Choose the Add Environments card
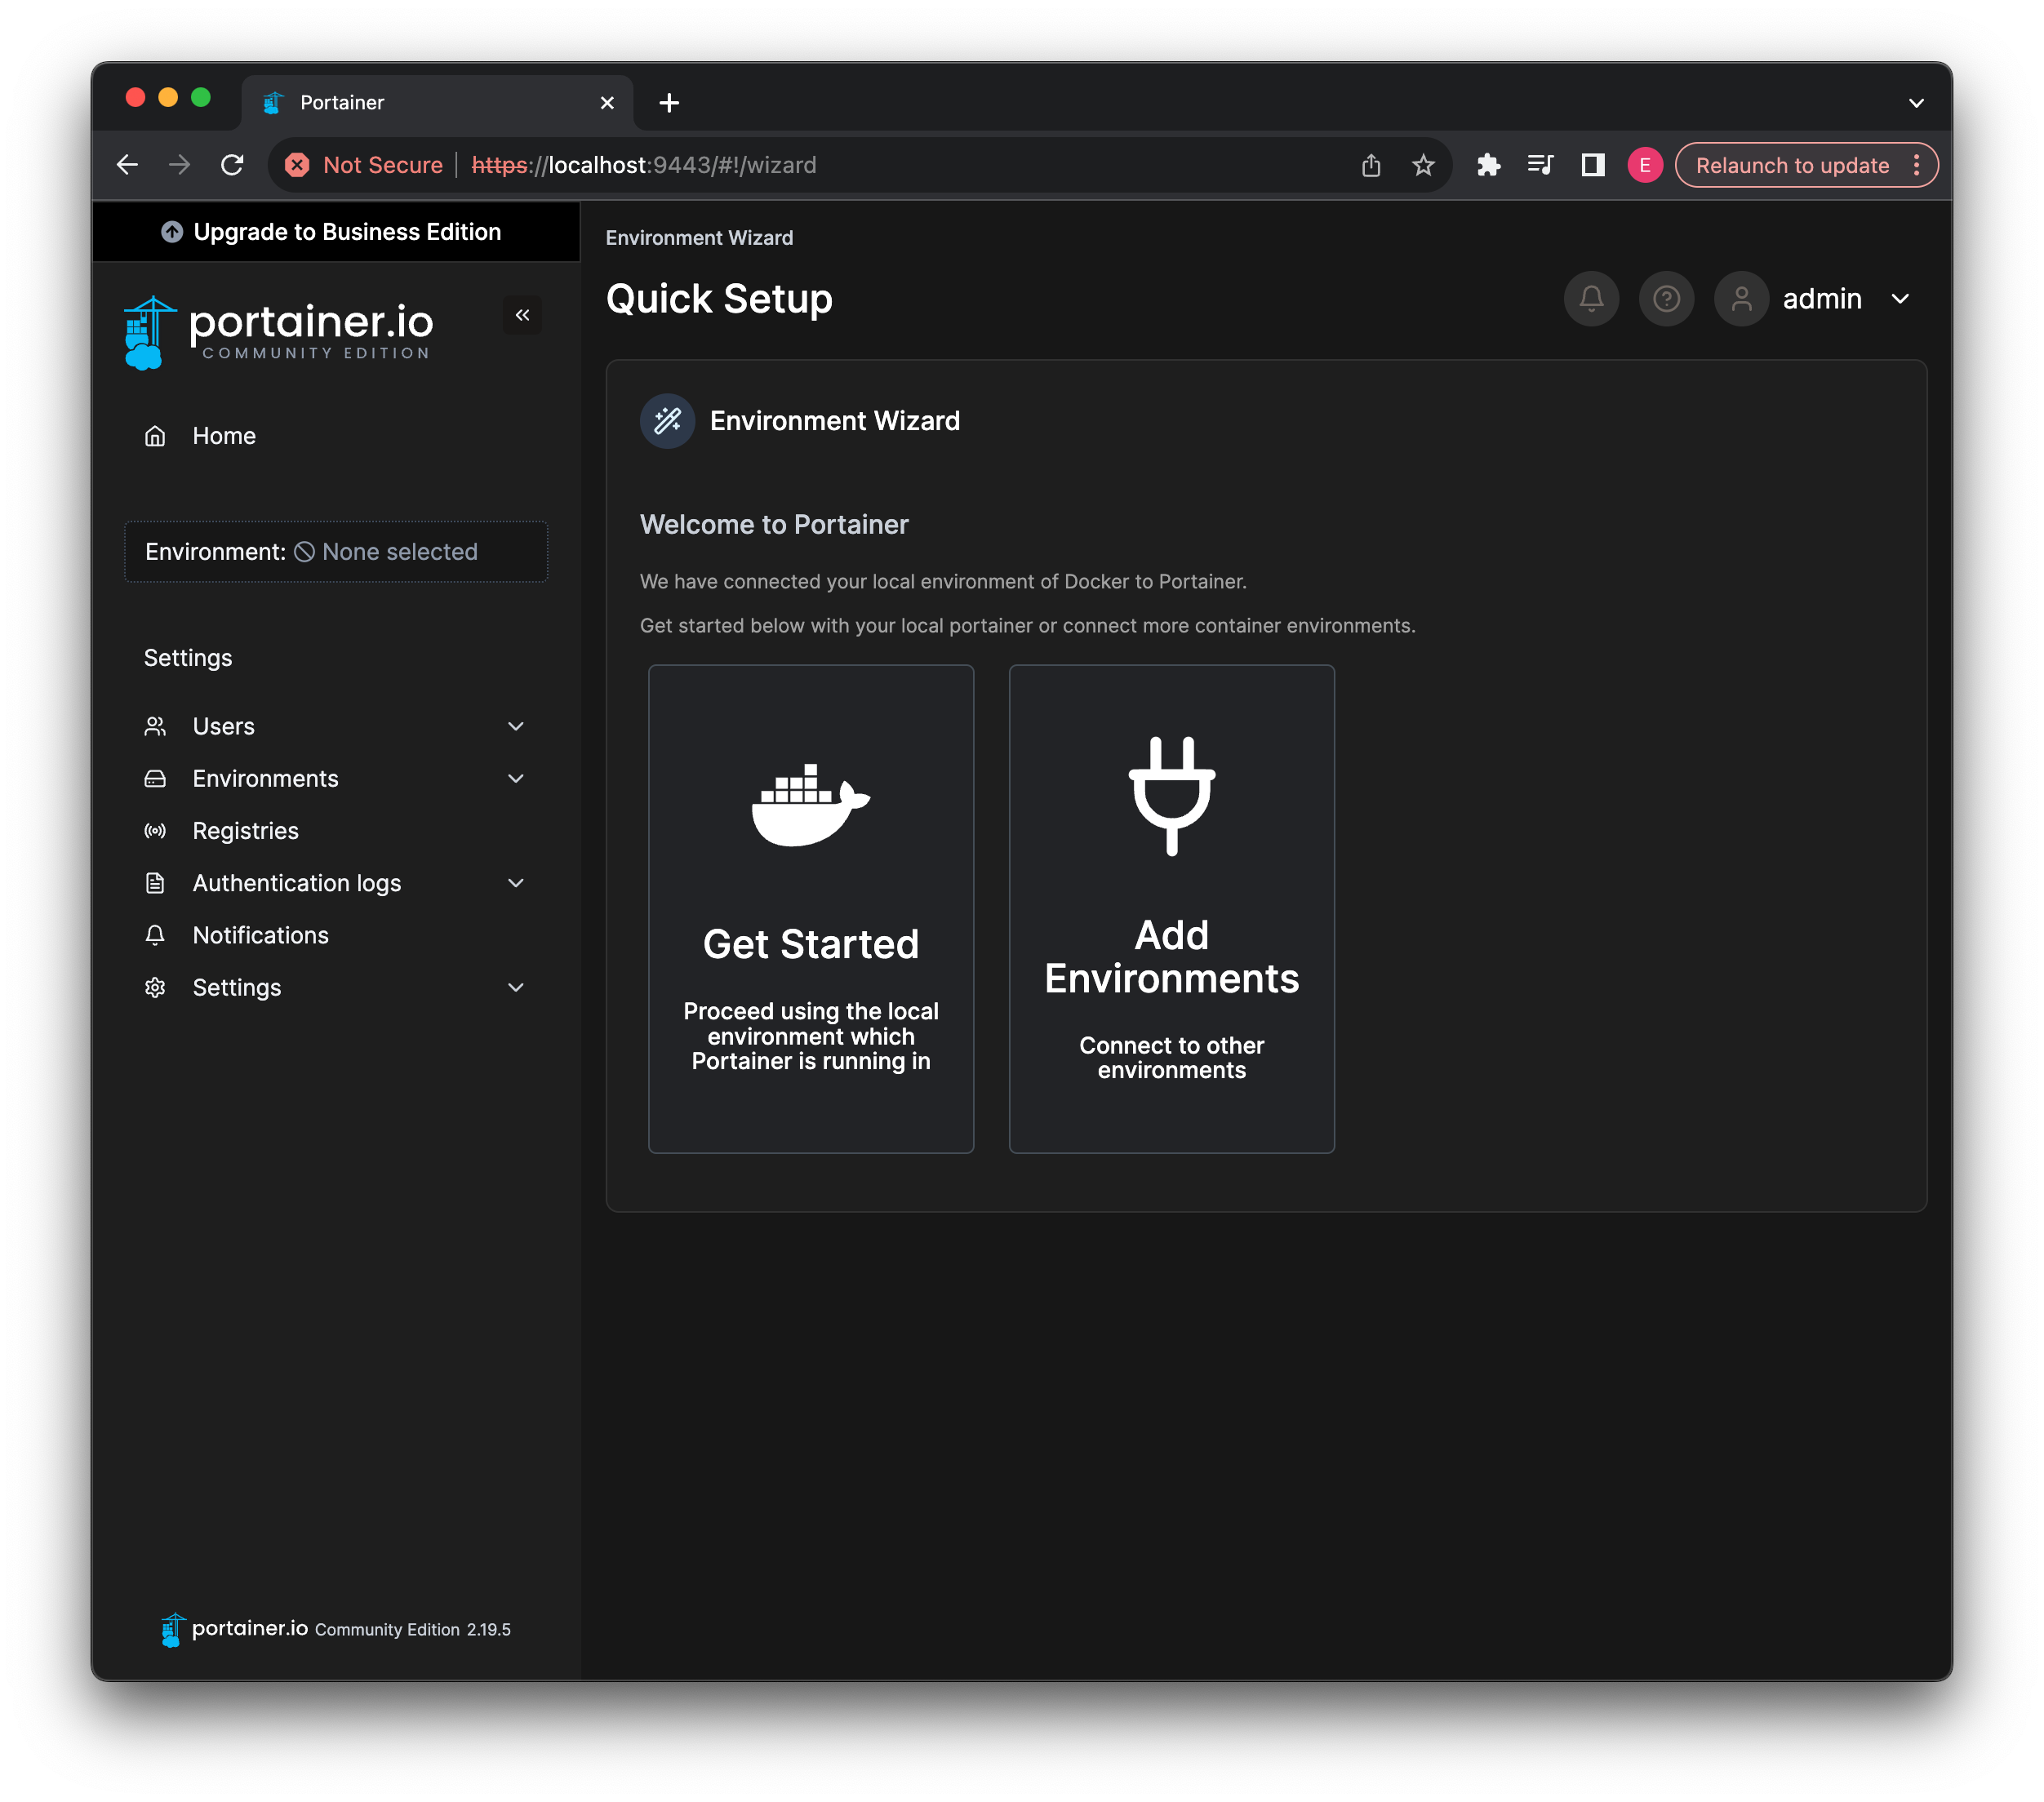The image size is (2044, 1802). [x=1171, y=908]
